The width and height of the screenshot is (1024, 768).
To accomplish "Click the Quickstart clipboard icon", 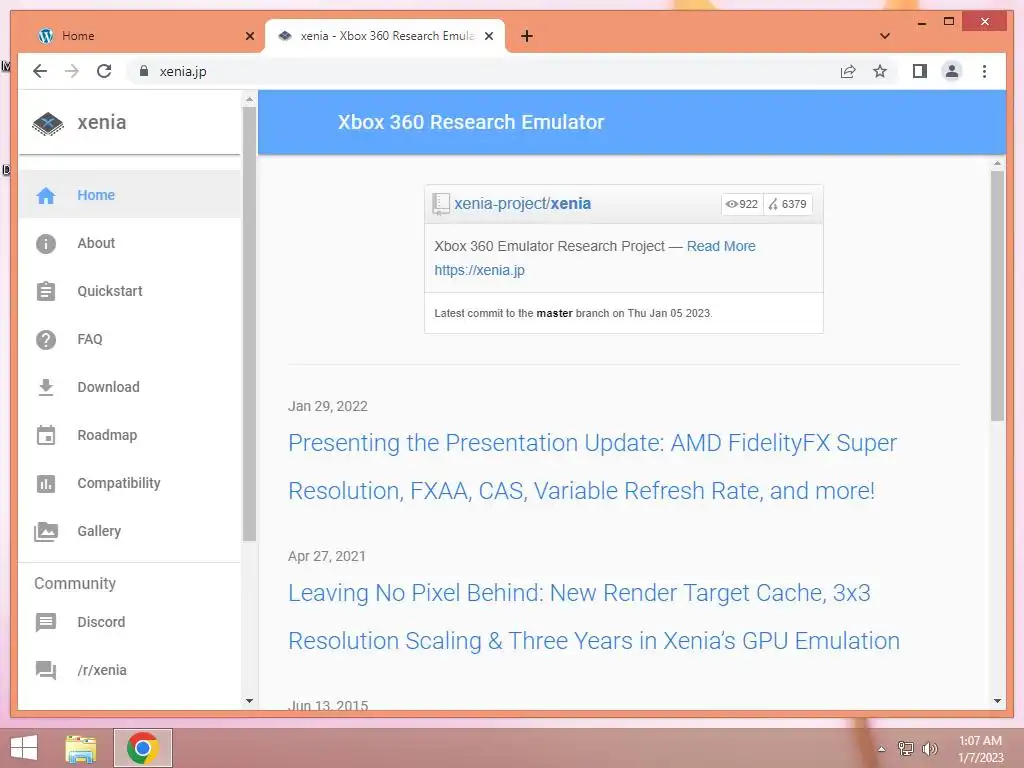I will click(46, 291).
